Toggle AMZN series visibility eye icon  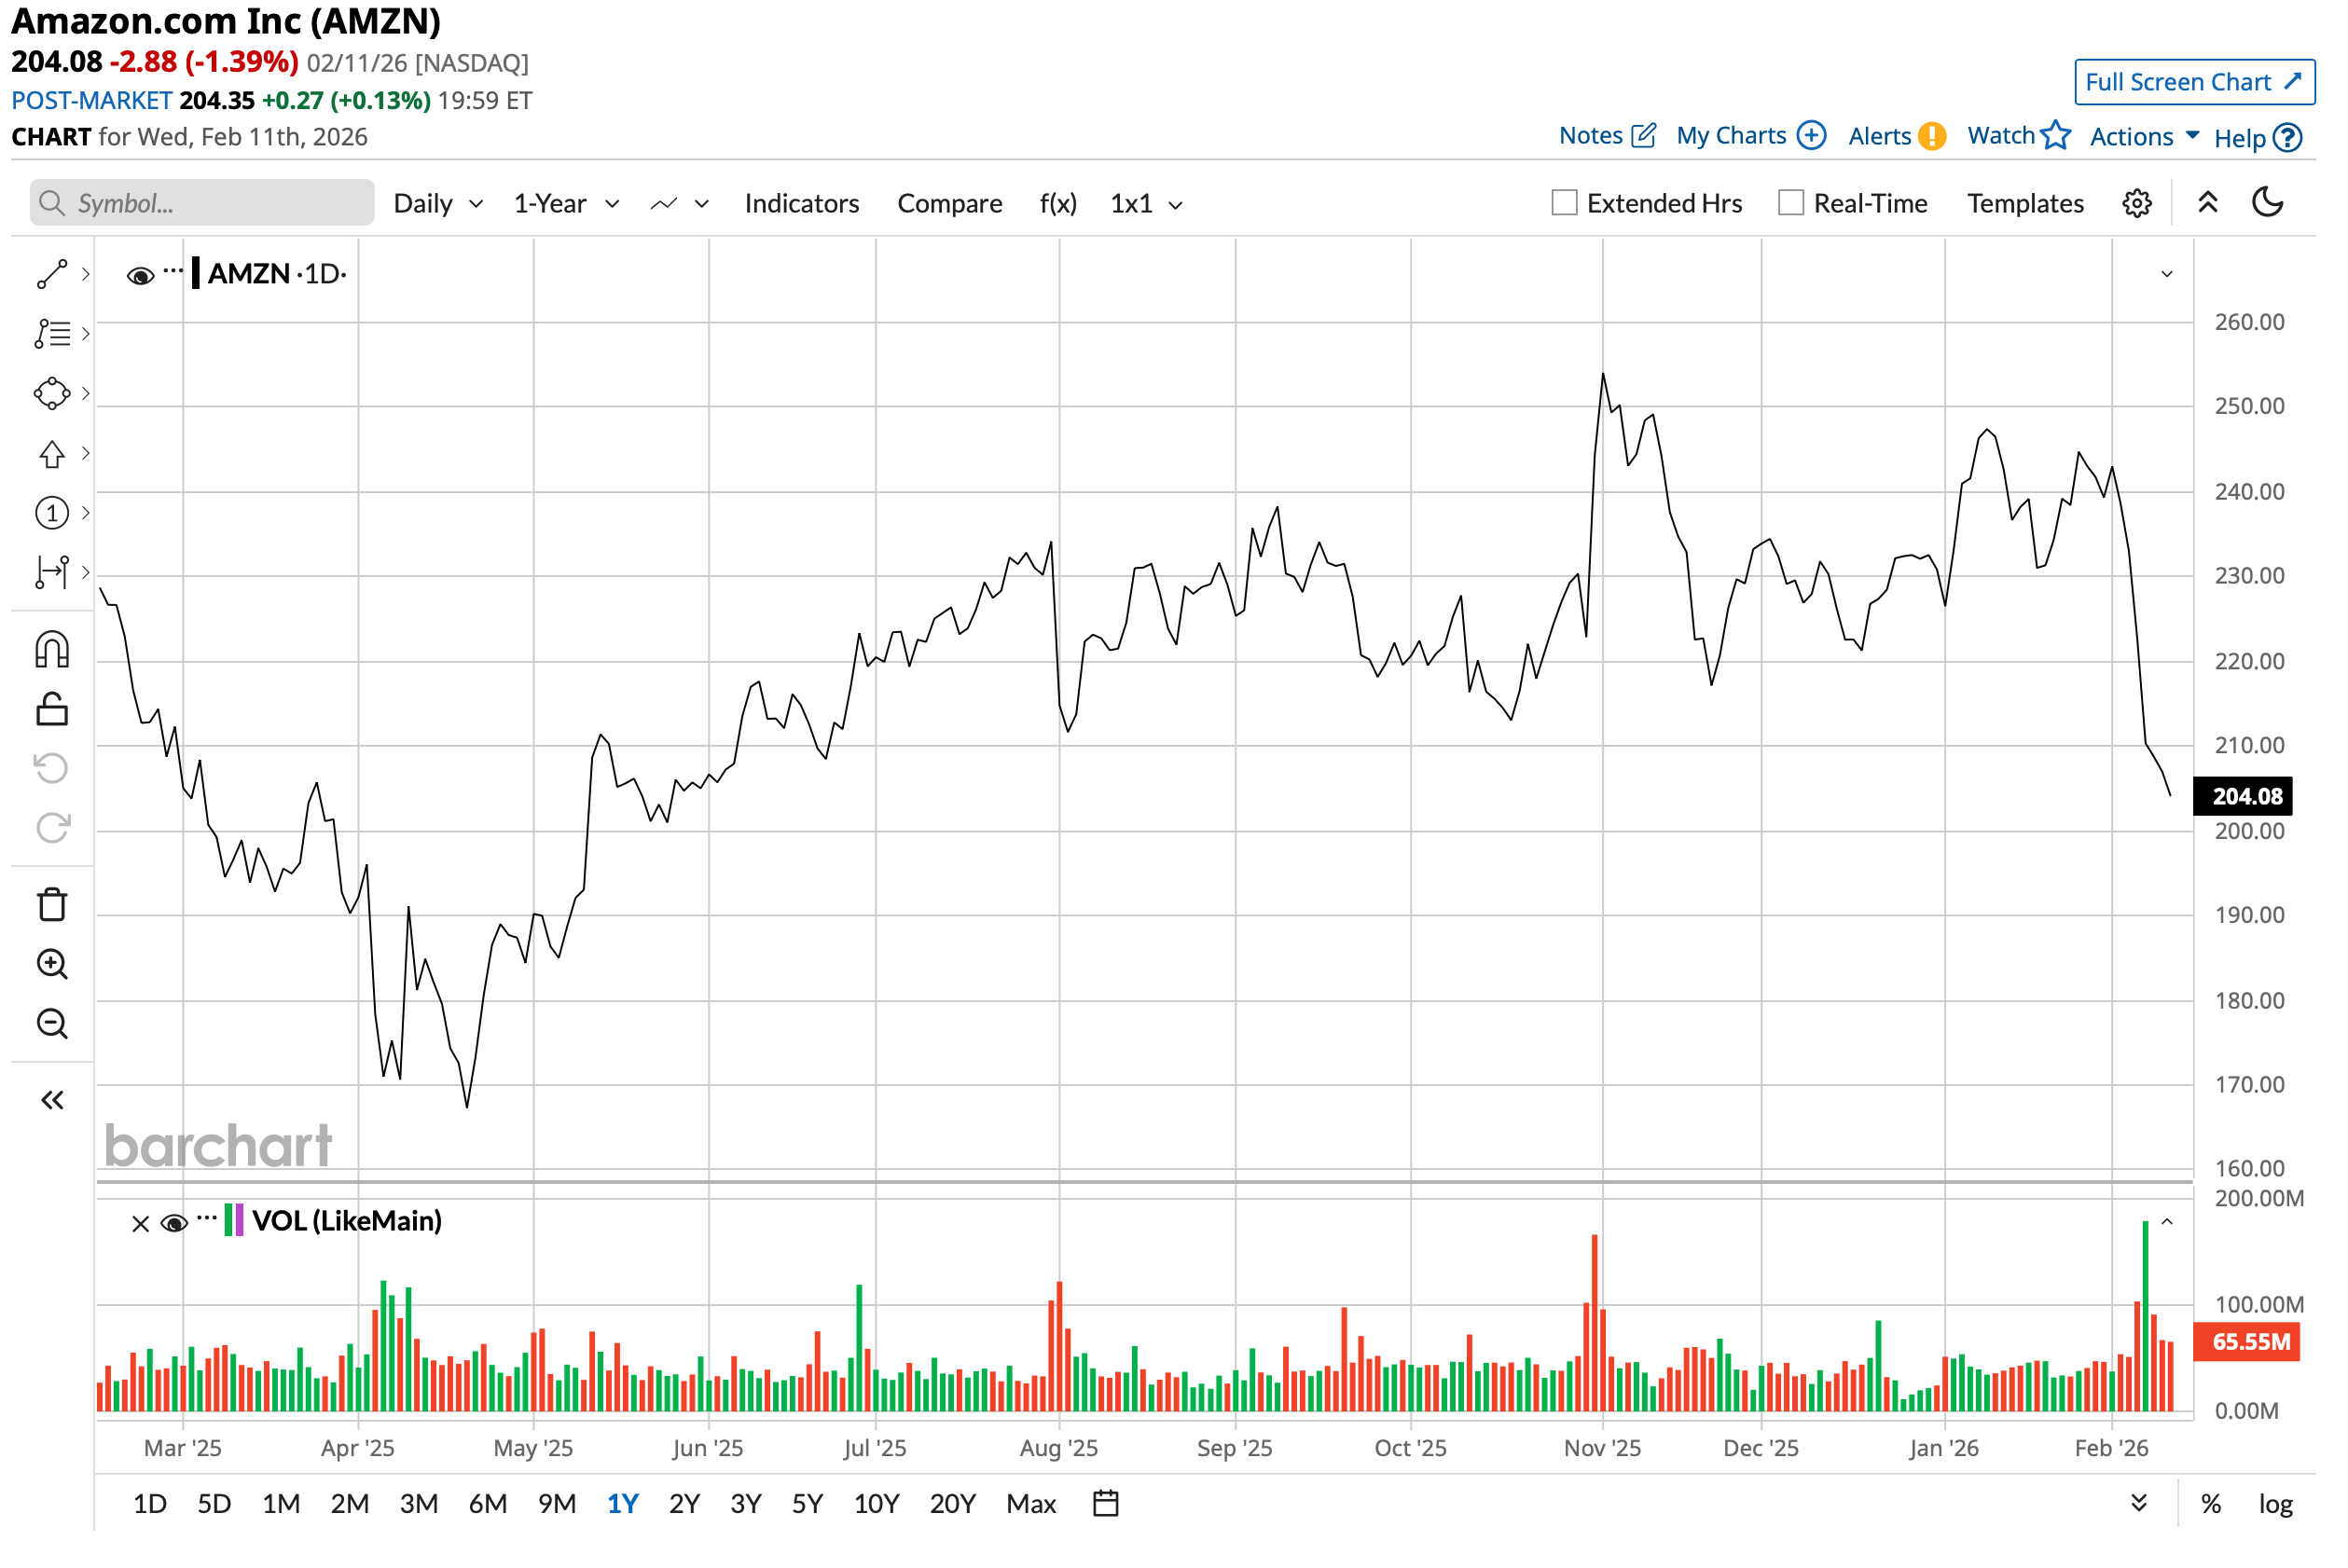[x=140, y=275]
